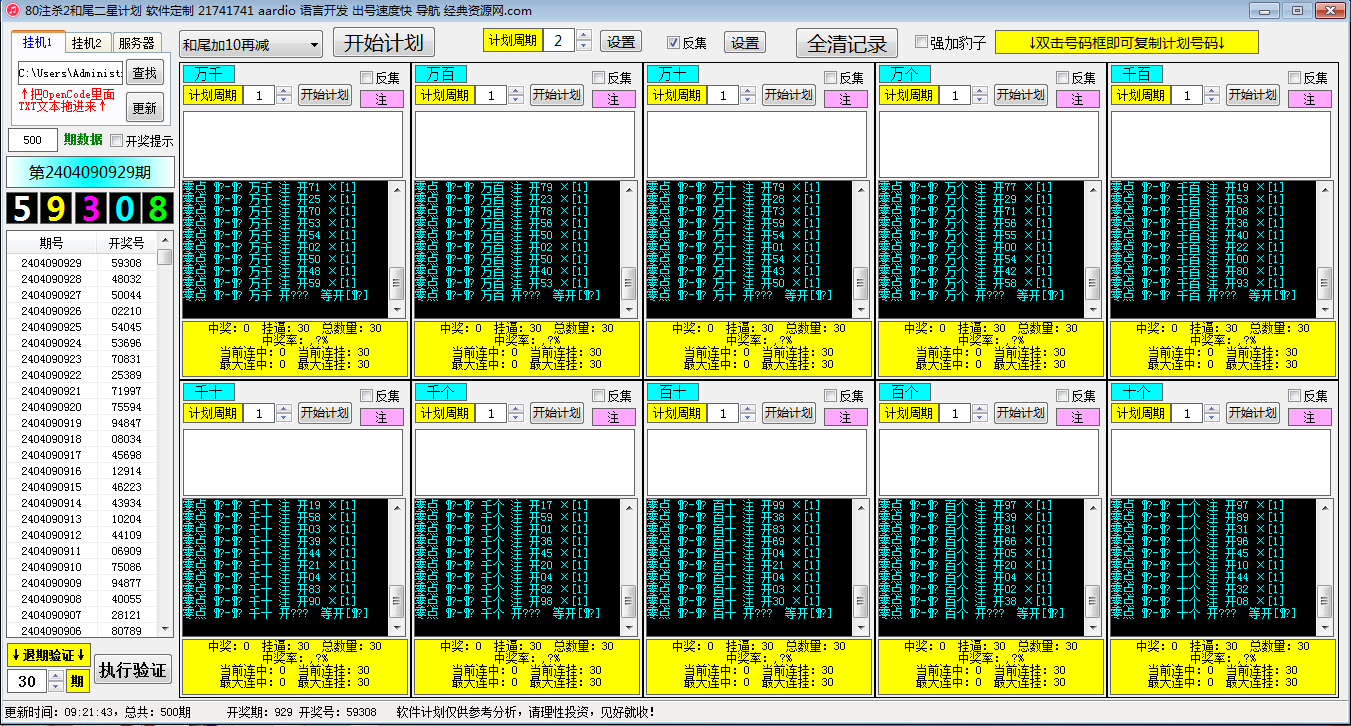Click the 第2404090929期 issue label
Screen dimensions: 1351x726
point(90,172)
